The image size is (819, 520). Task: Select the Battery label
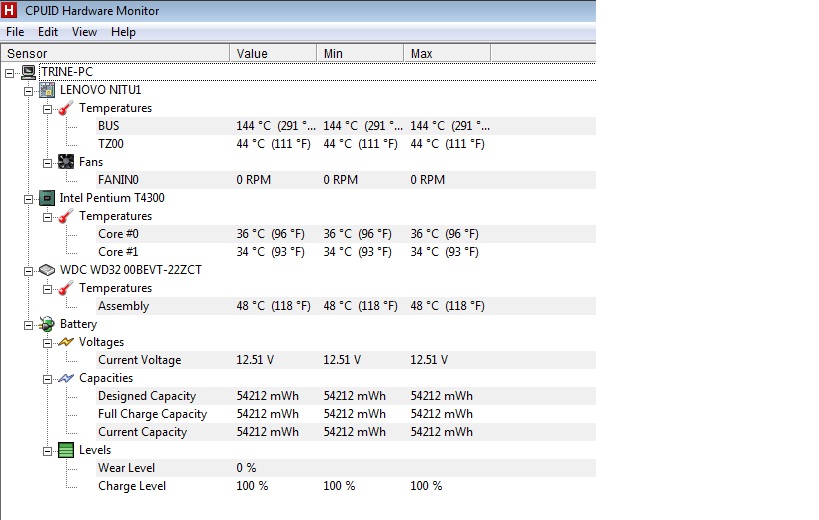(x=78, y=324)
